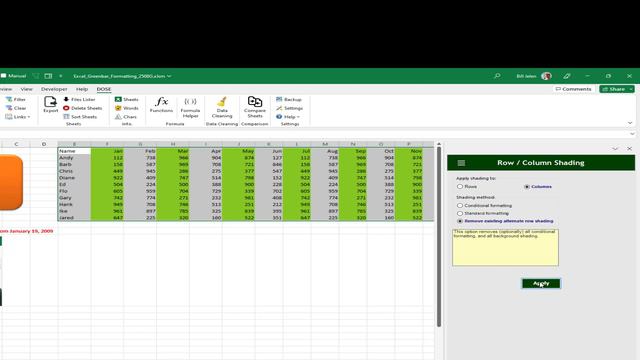Collapse the ribbon with the chevron

pyautogui.click(x=630, y=123)
